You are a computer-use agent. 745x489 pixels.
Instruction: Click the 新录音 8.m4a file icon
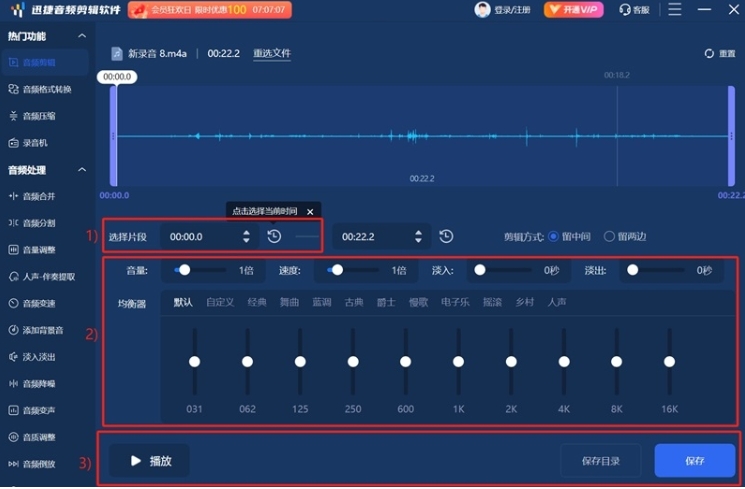(x=117, y=54)
